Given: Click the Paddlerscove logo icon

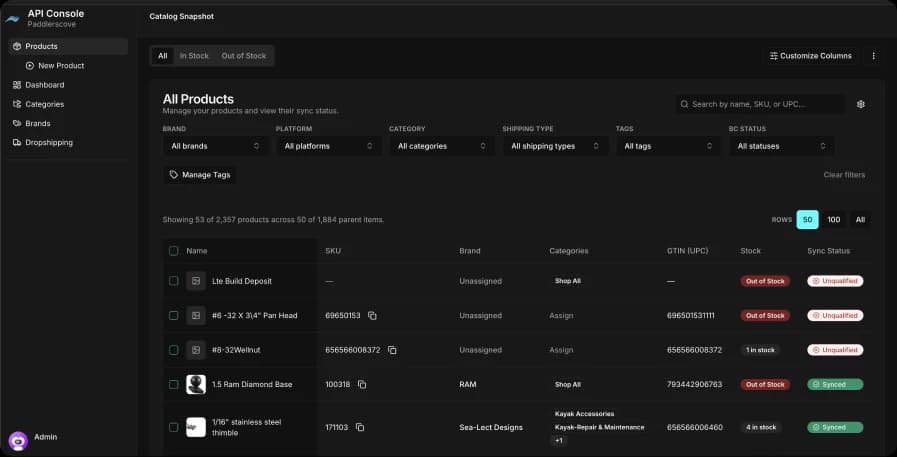Looking at the screenshot, I should [13, 18].
